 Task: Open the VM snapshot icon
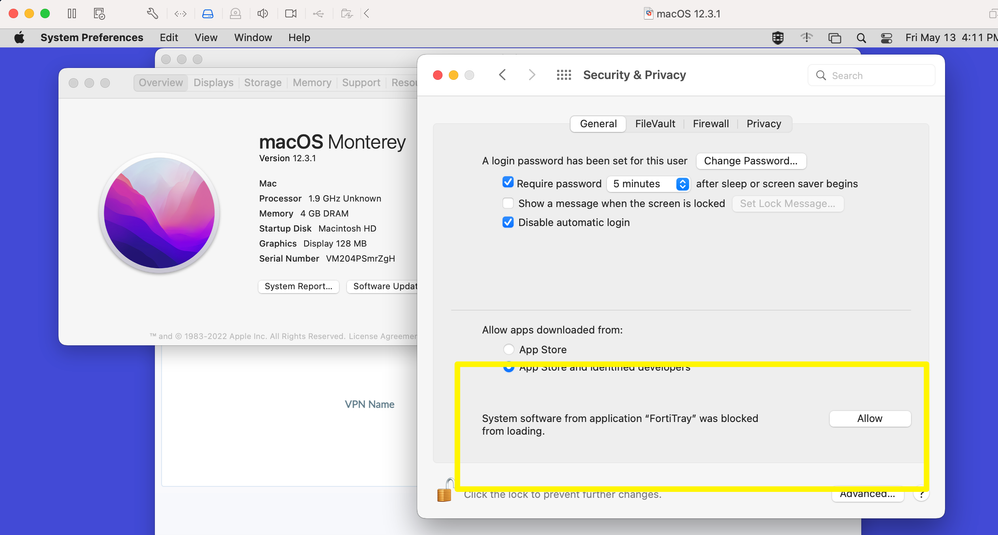[99, 13]
